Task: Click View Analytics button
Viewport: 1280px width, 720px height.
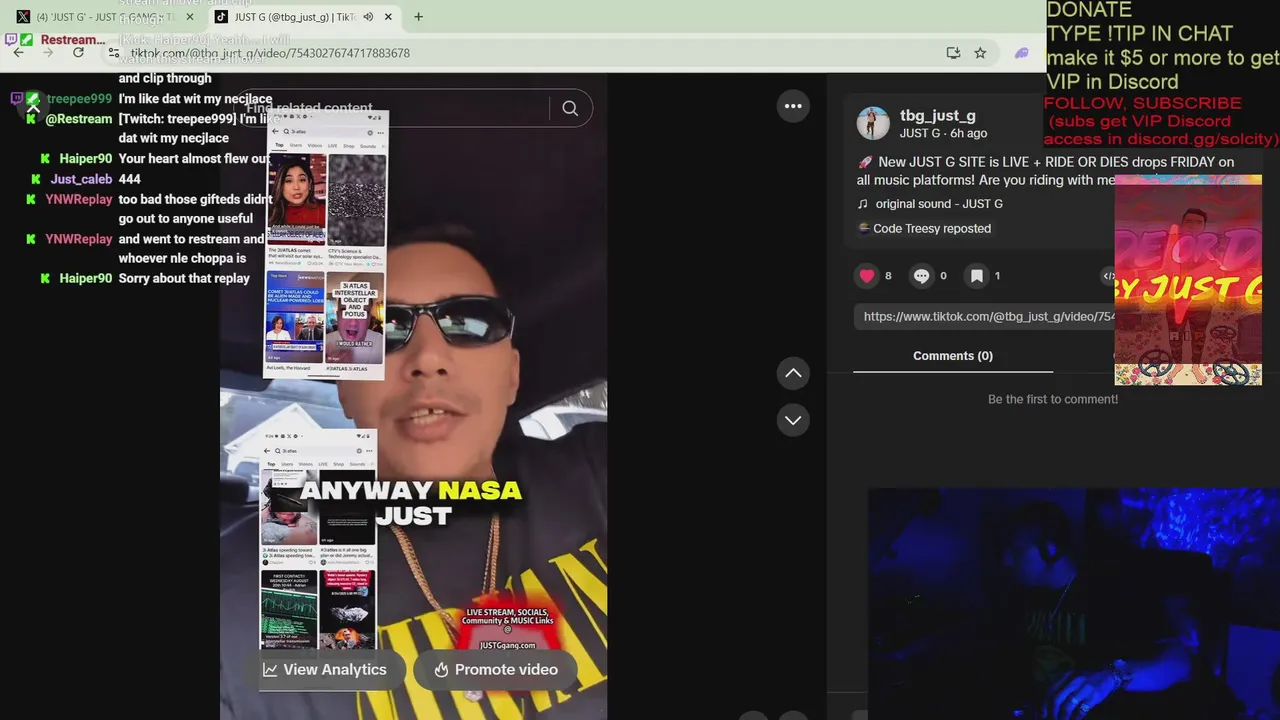Action: click(x=325, y=670)
